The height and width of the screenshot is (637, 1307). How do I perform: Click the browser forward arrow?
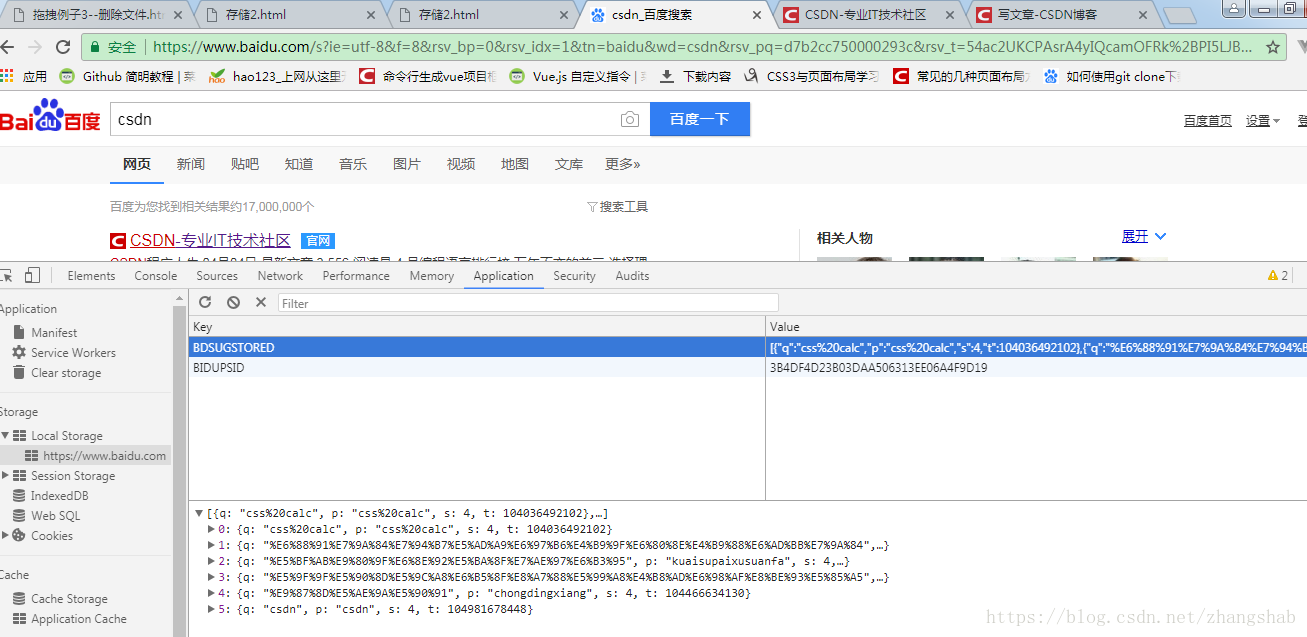pyautogui.click(x=35, y=47)
